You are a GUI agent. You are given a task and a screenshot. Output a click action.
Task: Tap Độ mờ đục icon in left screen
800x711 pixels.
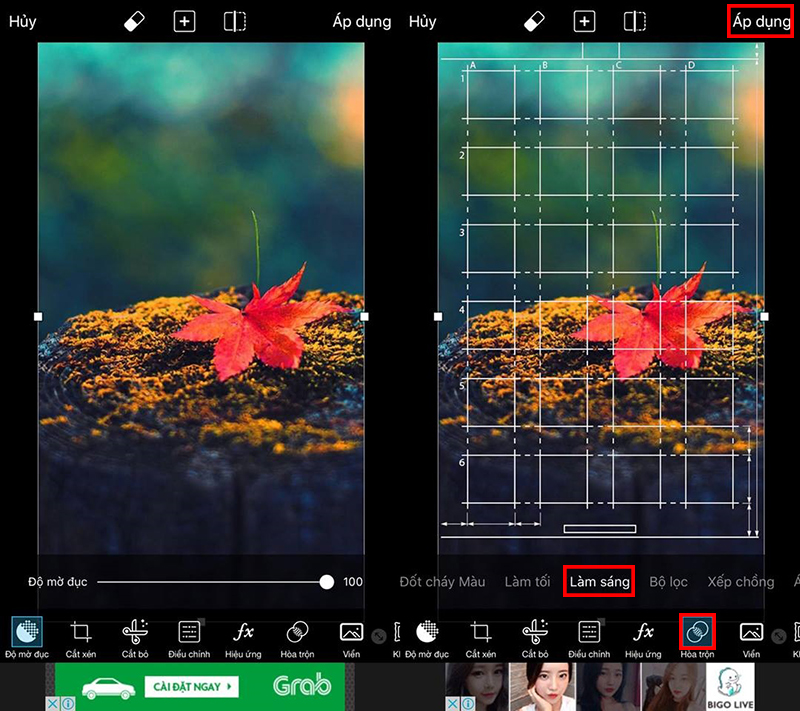[27, 632]
